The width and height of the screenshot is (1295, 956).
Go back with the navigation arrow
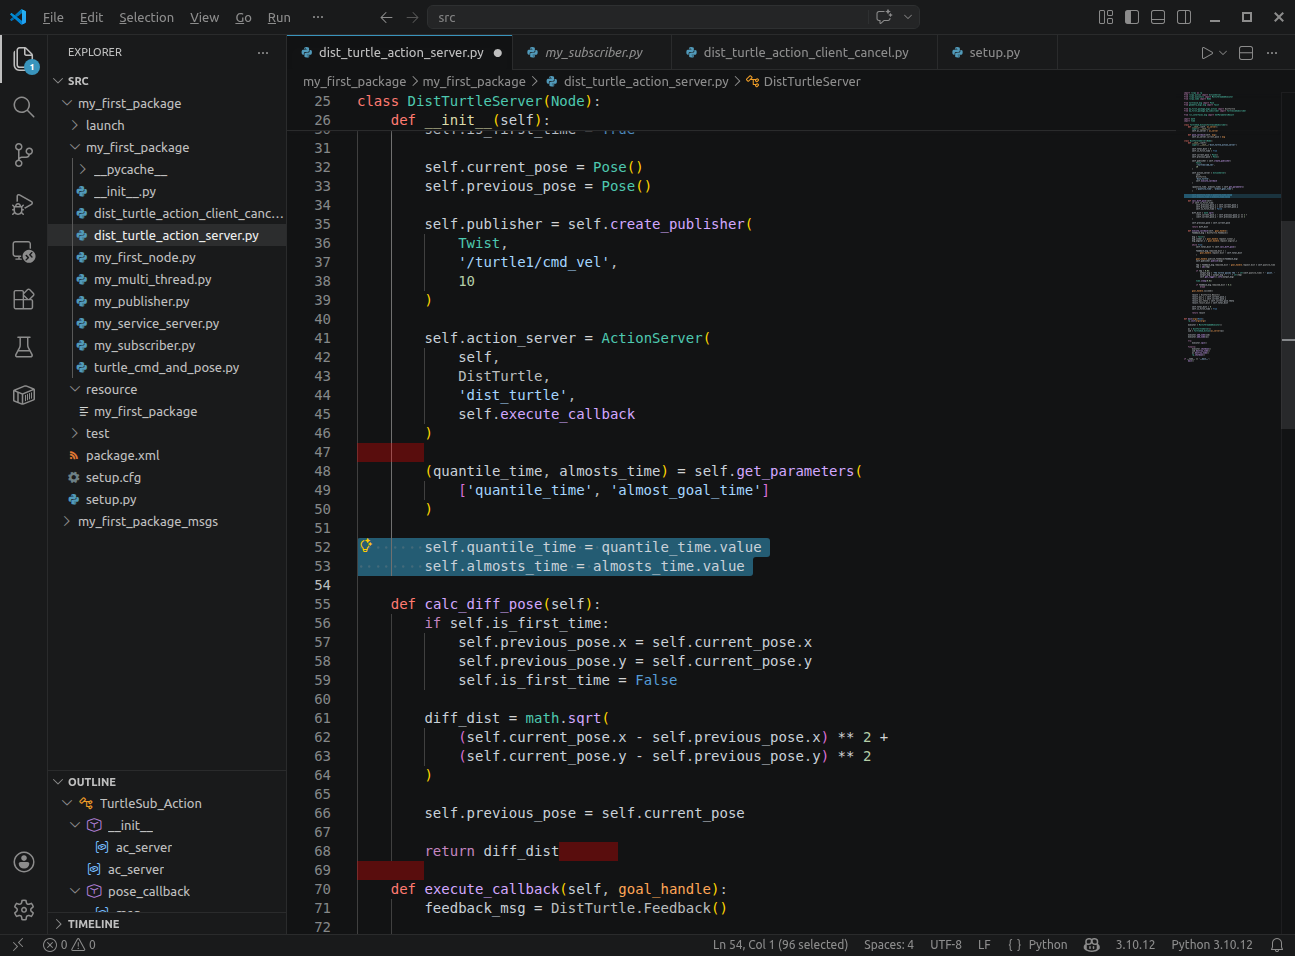point(387,17)
